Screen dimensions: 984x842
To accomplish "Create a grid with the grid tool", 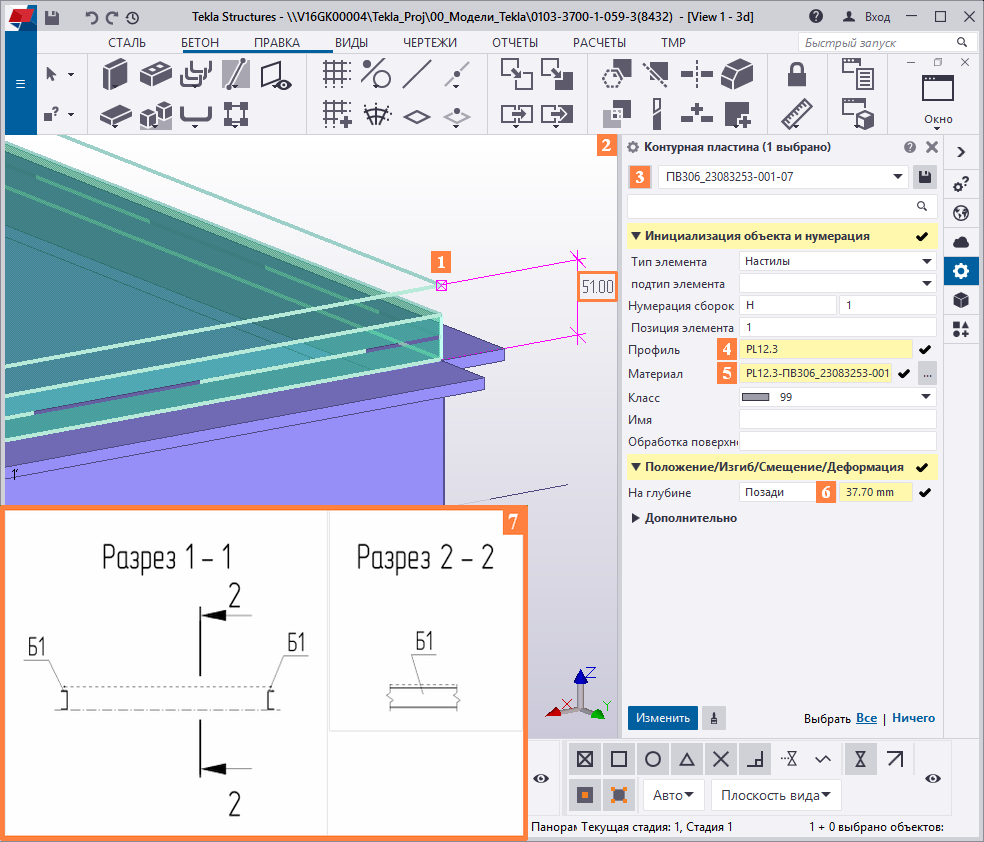I will 336,73.
